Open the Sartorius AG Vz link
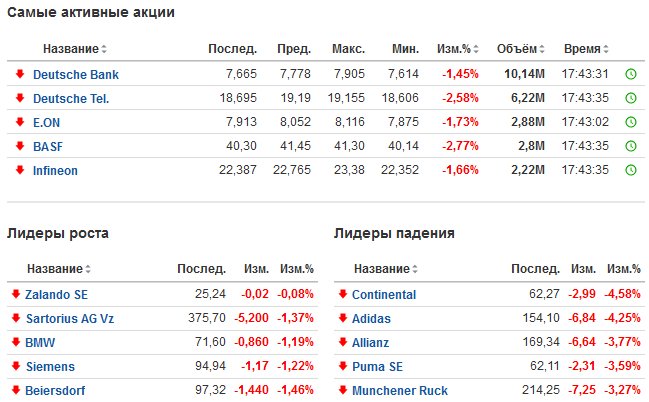649x402 pixels. click(x=70, y=319)
